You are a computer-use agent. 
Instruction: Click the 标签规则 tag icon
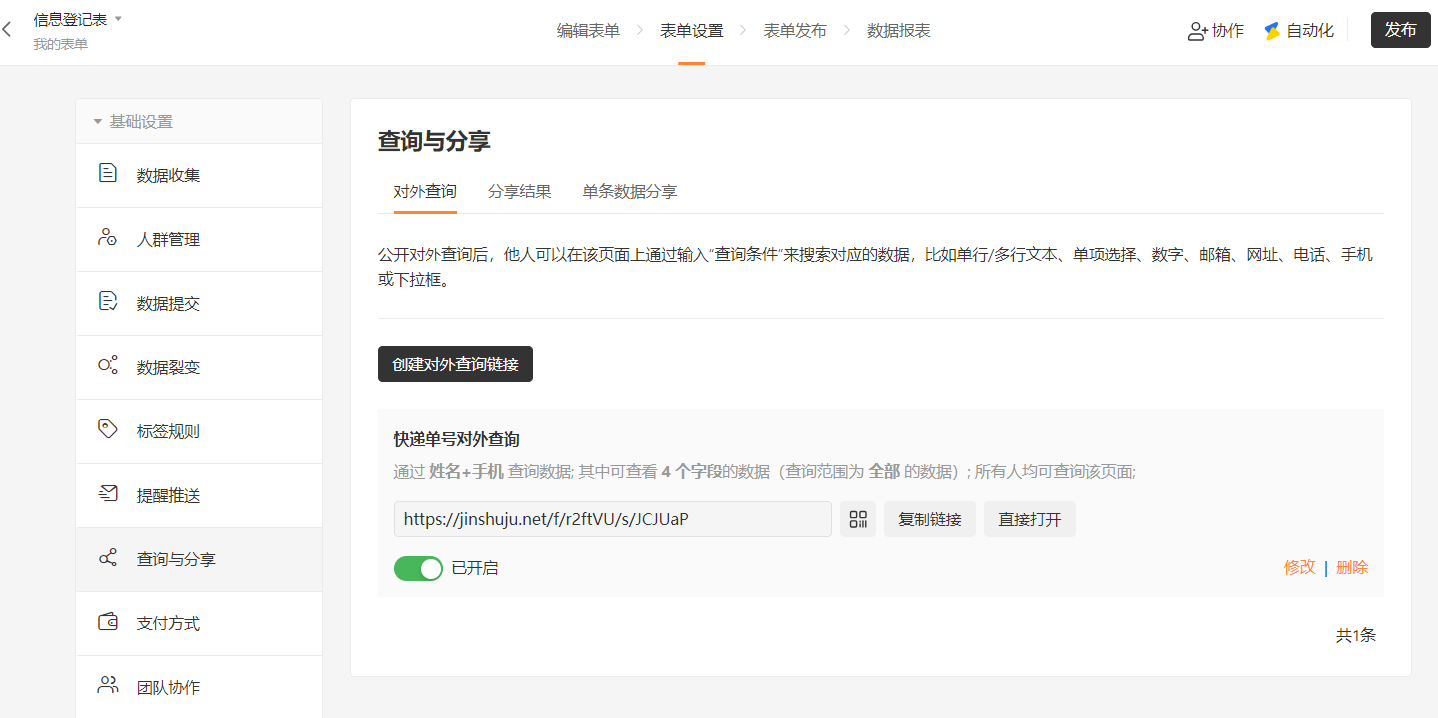coord(107,430)
